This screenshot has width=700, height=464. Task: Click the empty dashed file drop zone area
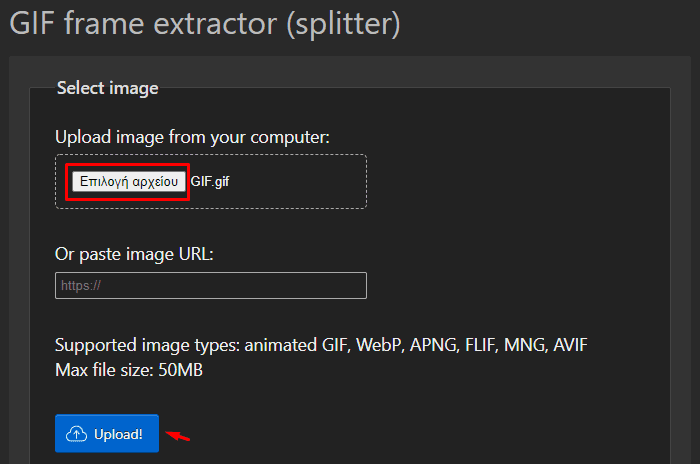pyautogui.click(x=297, y=182)
